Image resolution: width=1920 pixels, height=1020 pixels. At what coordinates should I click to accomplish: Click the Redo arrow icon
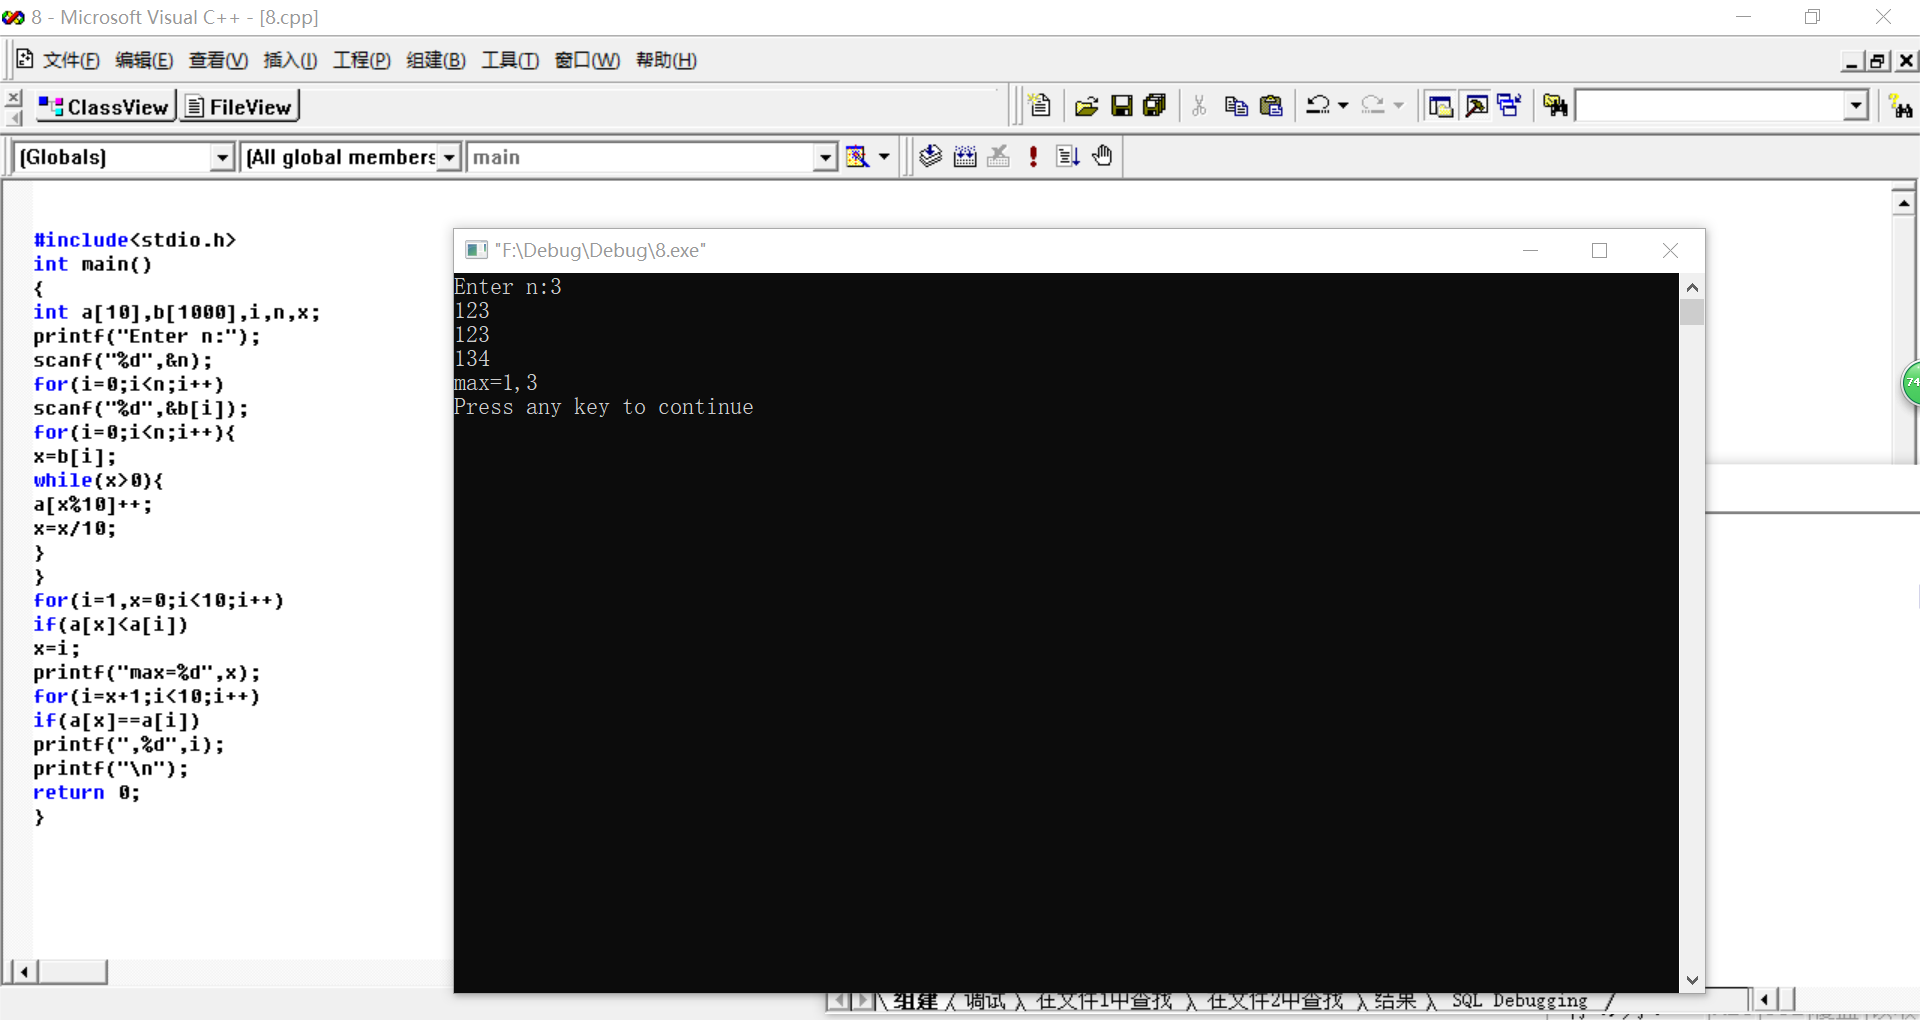coord(1373,105)
